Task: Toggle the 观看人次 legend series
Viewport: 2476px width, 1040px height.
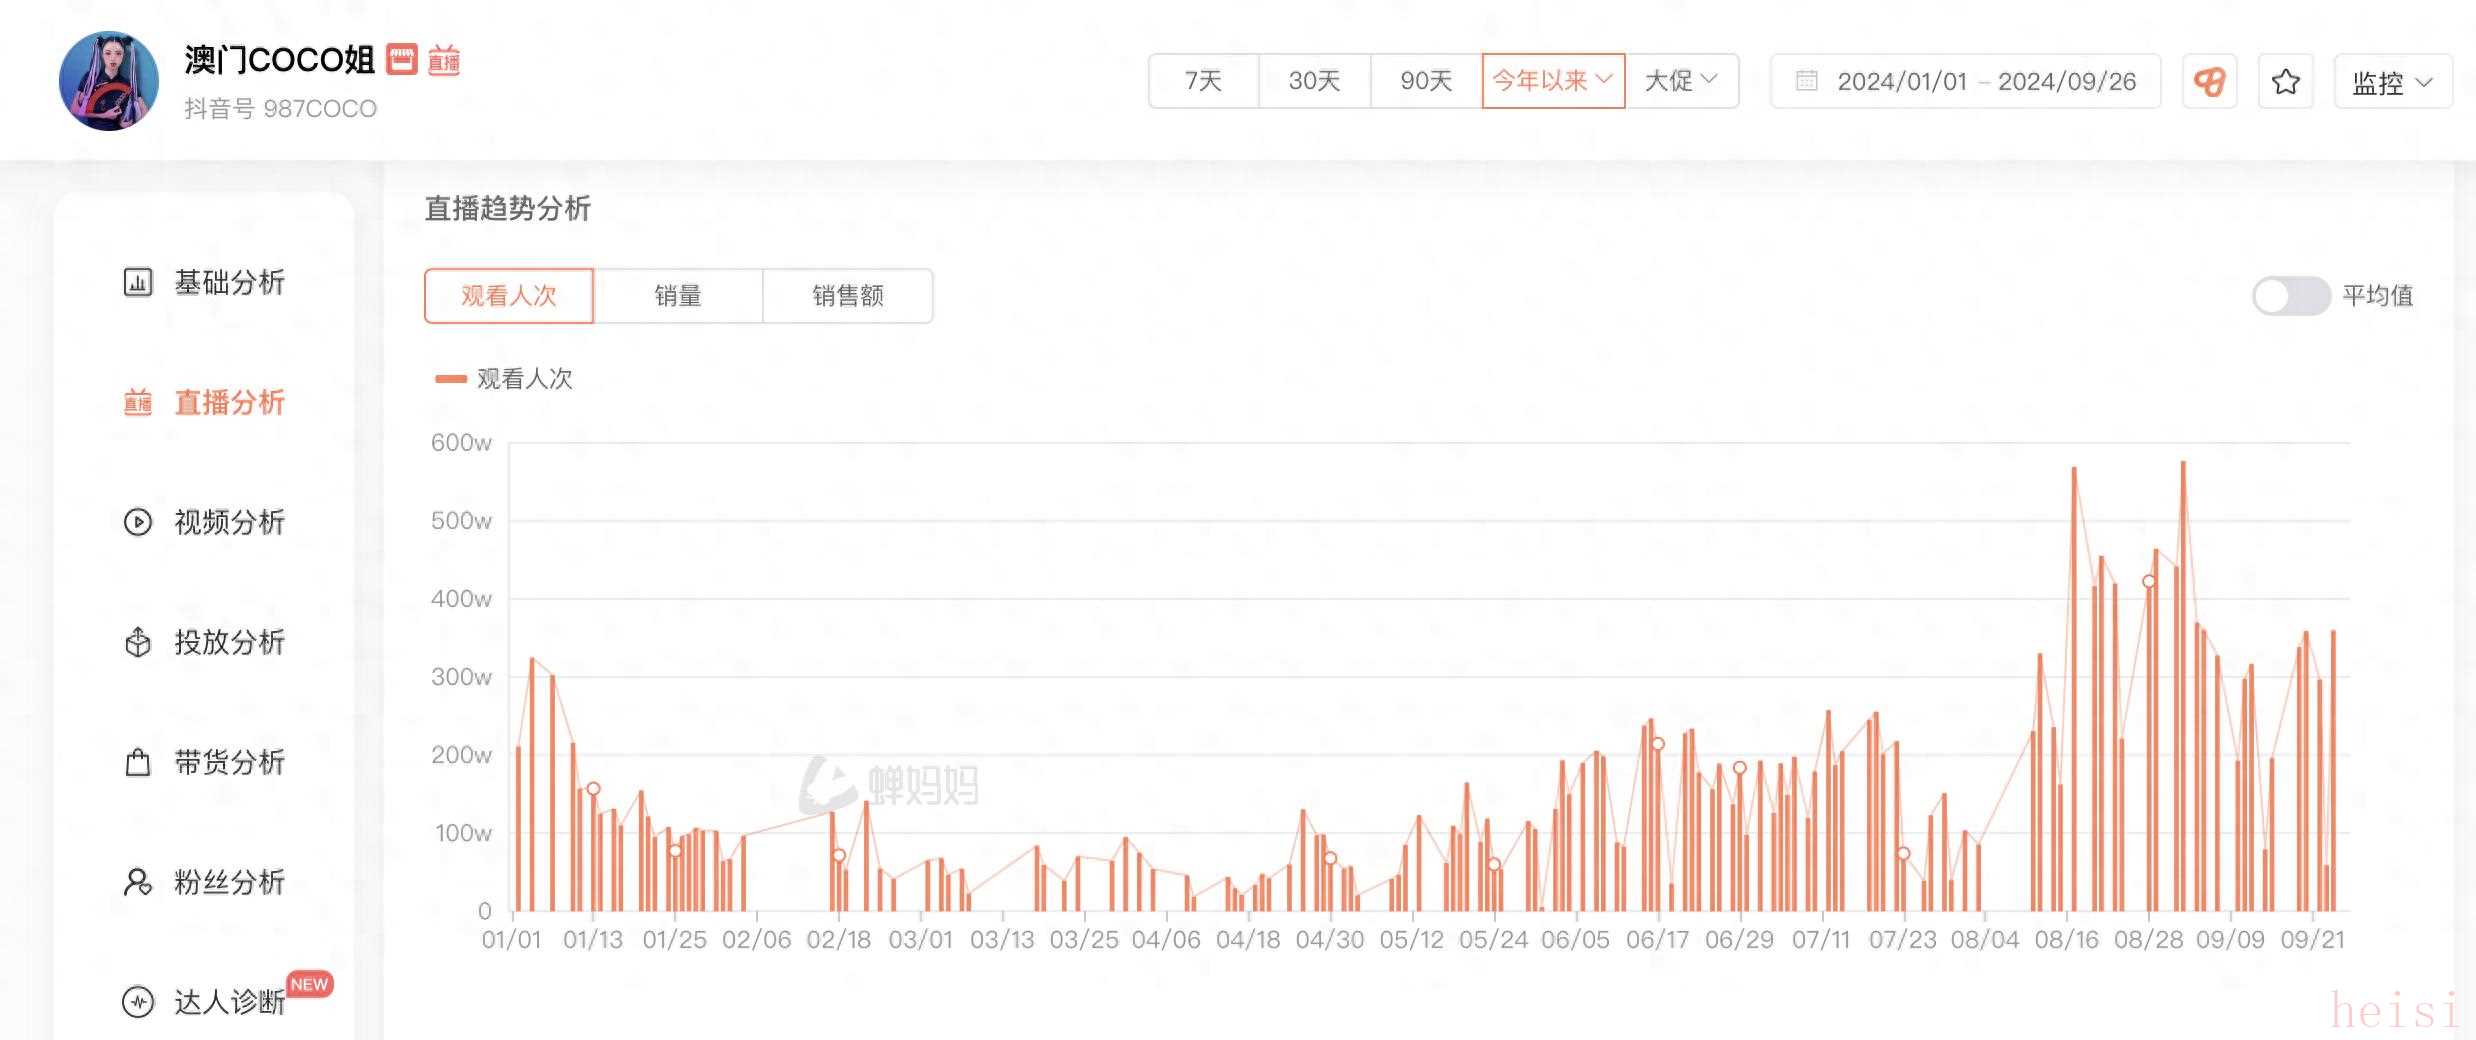Action: coord(504,379)
